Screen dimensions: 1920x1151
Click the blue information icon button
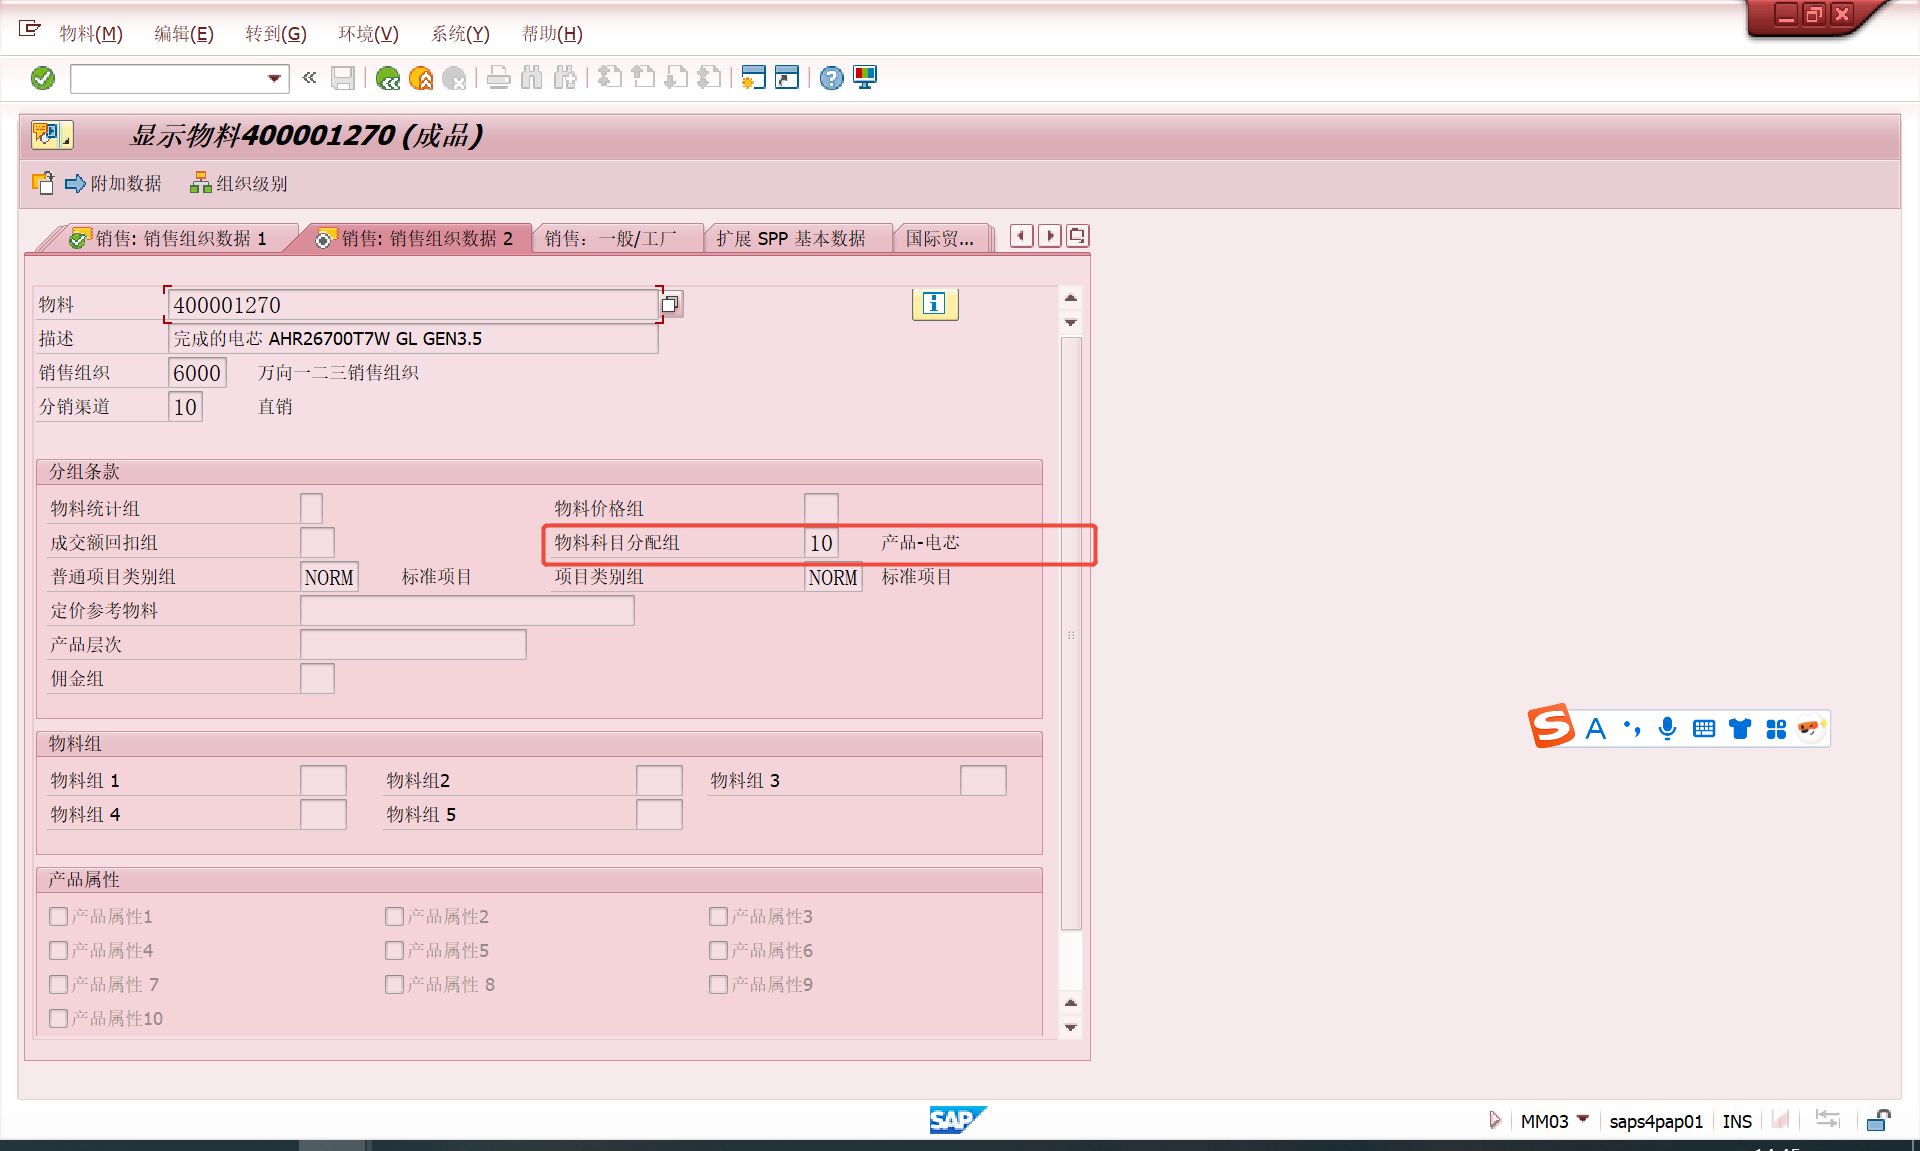[x=934, y=304]
